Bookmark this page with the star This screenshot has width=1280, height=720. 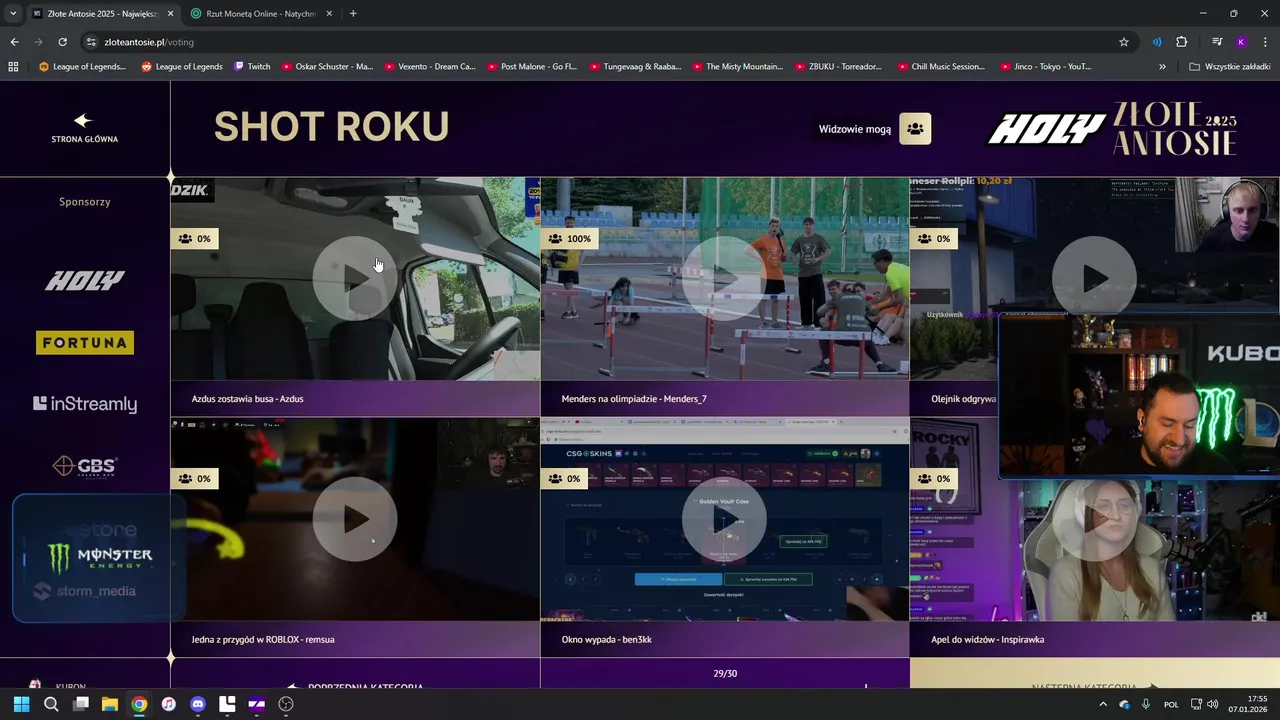click(x=1124, y=42)
